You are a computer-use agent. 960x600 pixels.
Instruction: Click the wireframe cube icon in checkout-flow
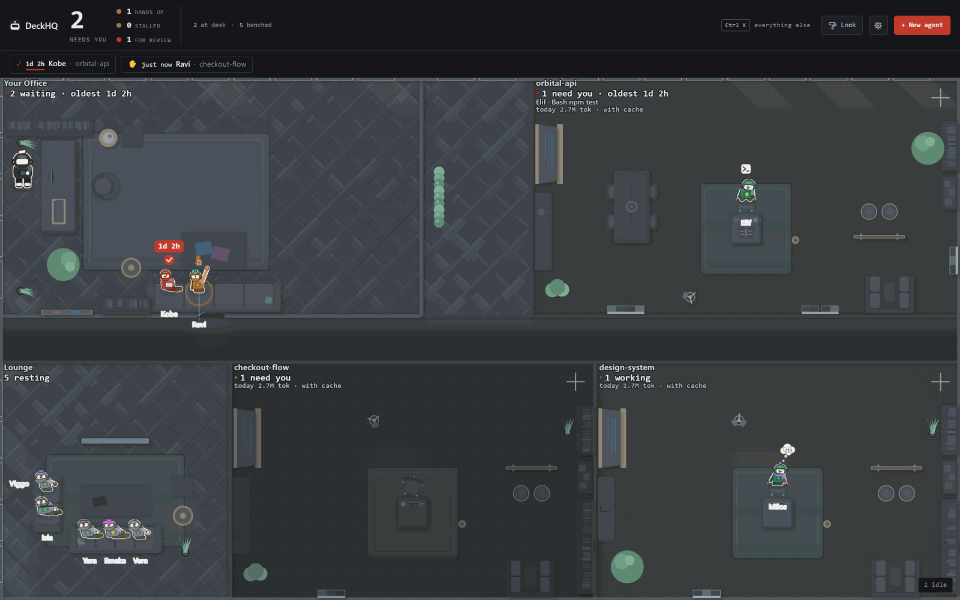(373, 421)
